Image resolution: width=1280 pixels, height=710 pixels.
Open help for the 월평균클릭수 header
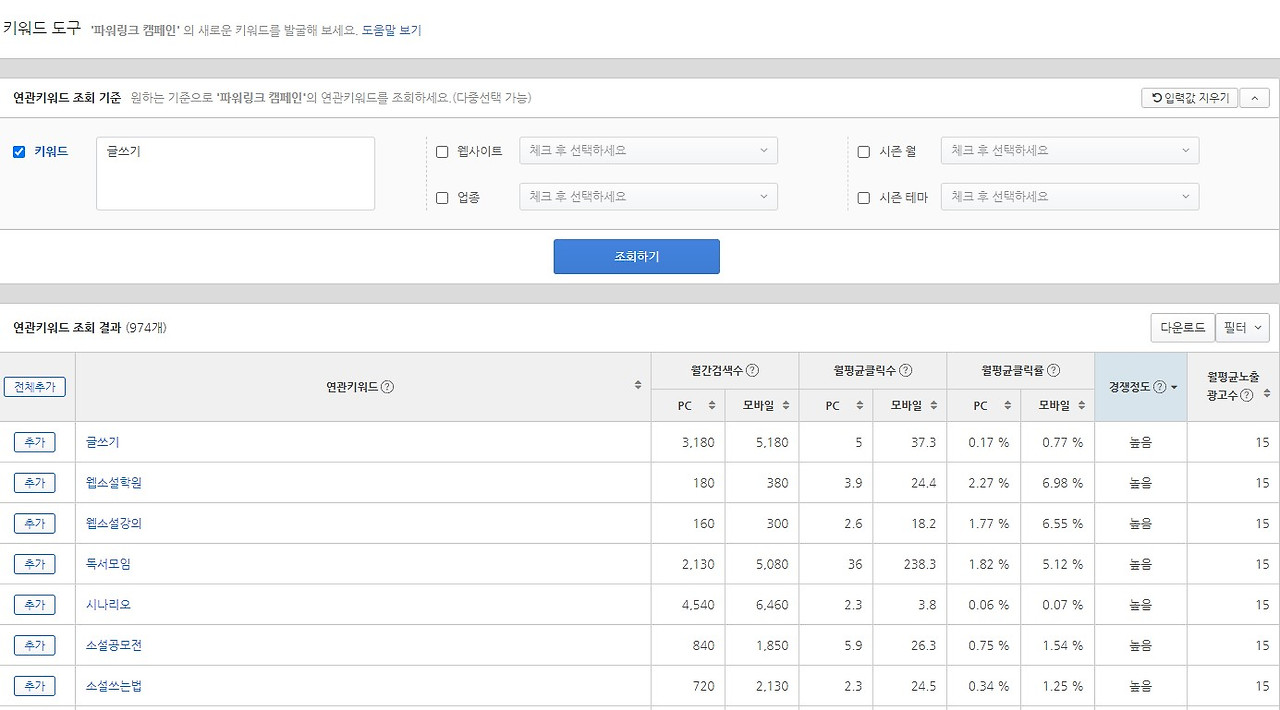905,370
